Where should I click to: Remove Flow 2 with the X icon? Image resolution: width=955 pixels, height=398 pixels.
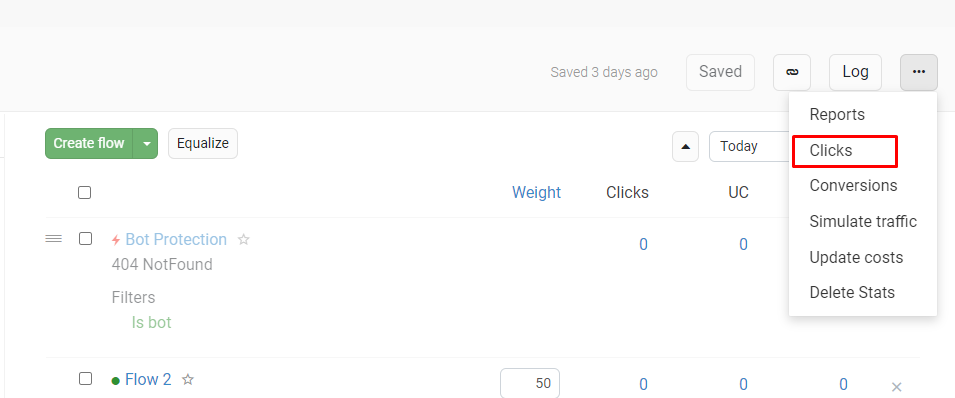(x=897, y=386)
